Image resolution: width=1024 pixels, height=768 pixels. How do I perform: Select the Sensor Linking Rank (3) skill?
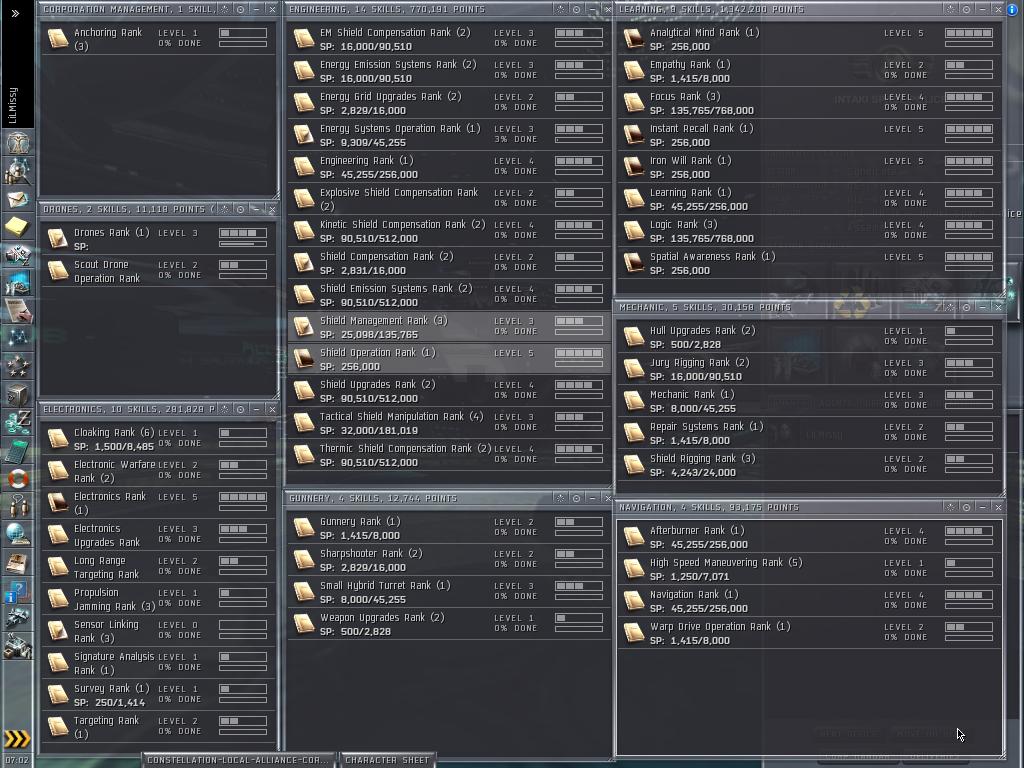click(158, 632)
